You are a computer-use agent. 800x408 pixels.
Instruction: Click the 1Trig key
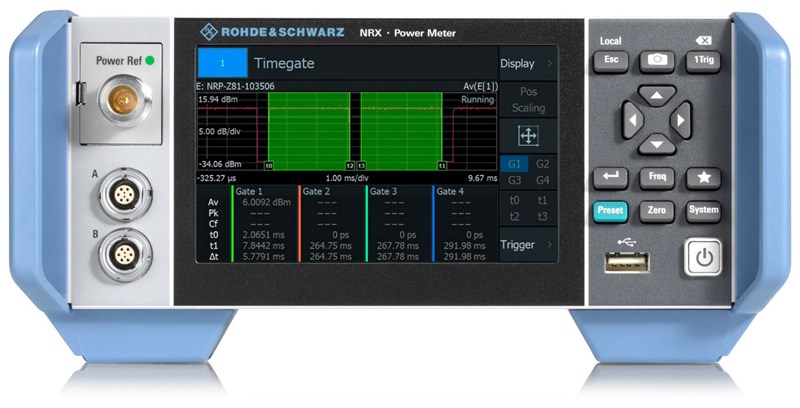[x=703, y=61]
